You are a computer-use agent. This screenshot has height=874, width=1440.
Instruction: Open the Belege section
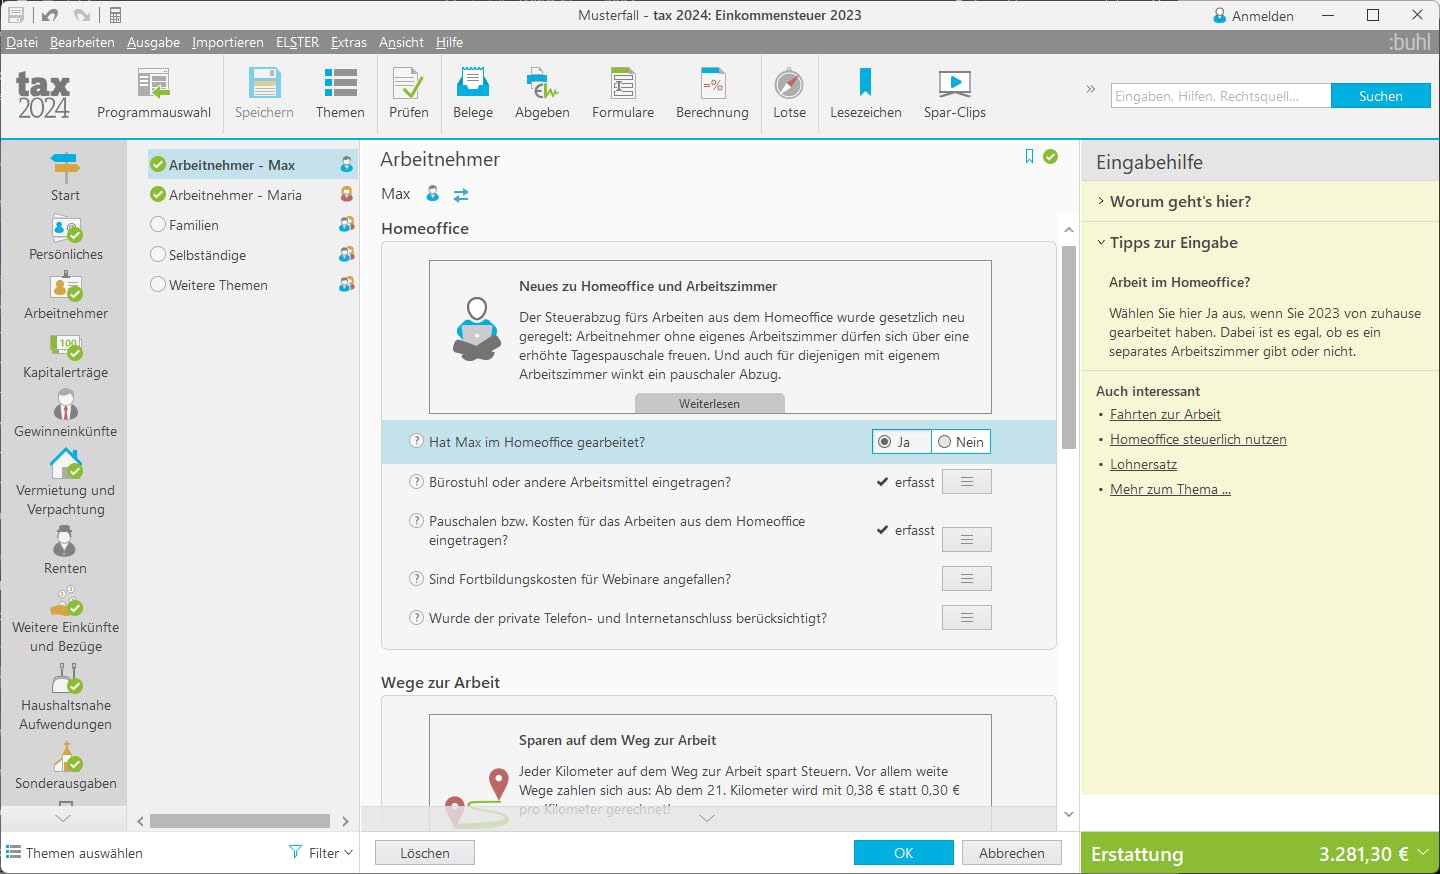(473, 94)
